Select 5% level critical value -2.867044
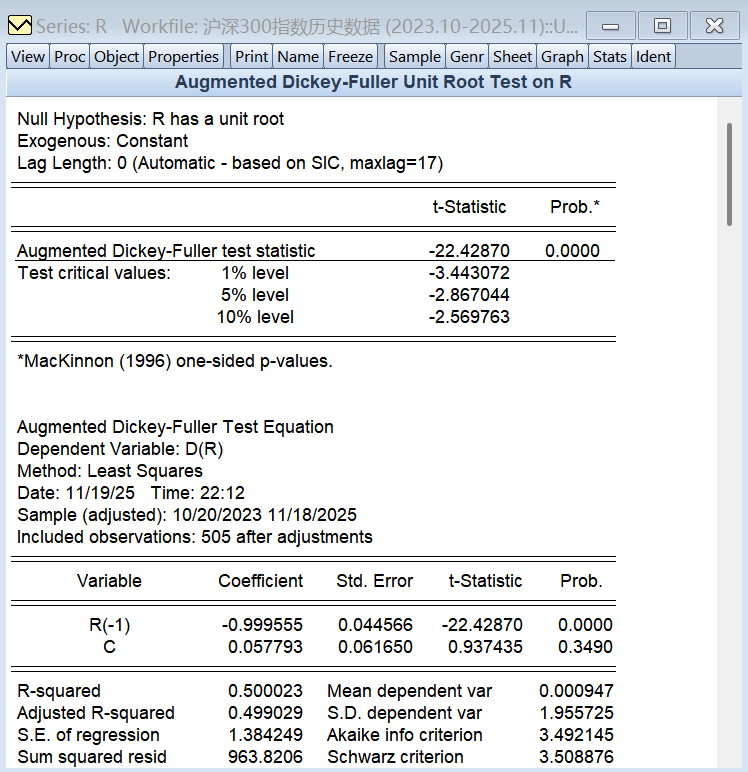748x772 pixels. pyautogui.click(x=469, y=295)
